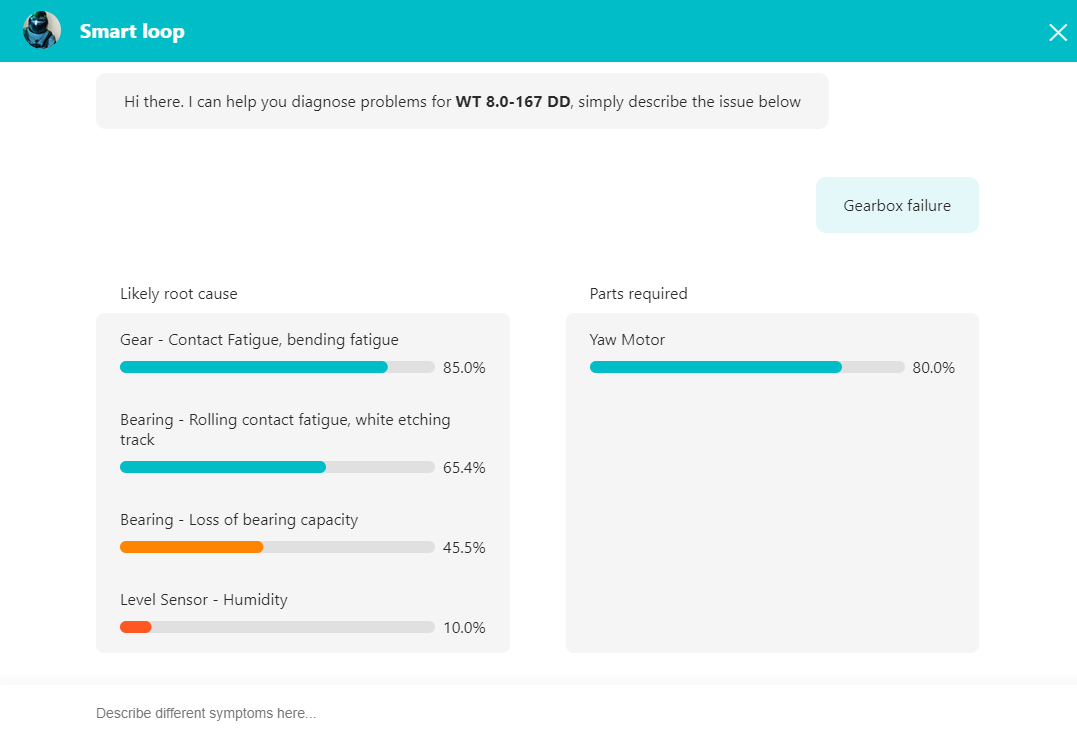Click the Smart loop title text
This screenshot has height=739, width=1077.
pyautogui.click(x=132, y=31)
